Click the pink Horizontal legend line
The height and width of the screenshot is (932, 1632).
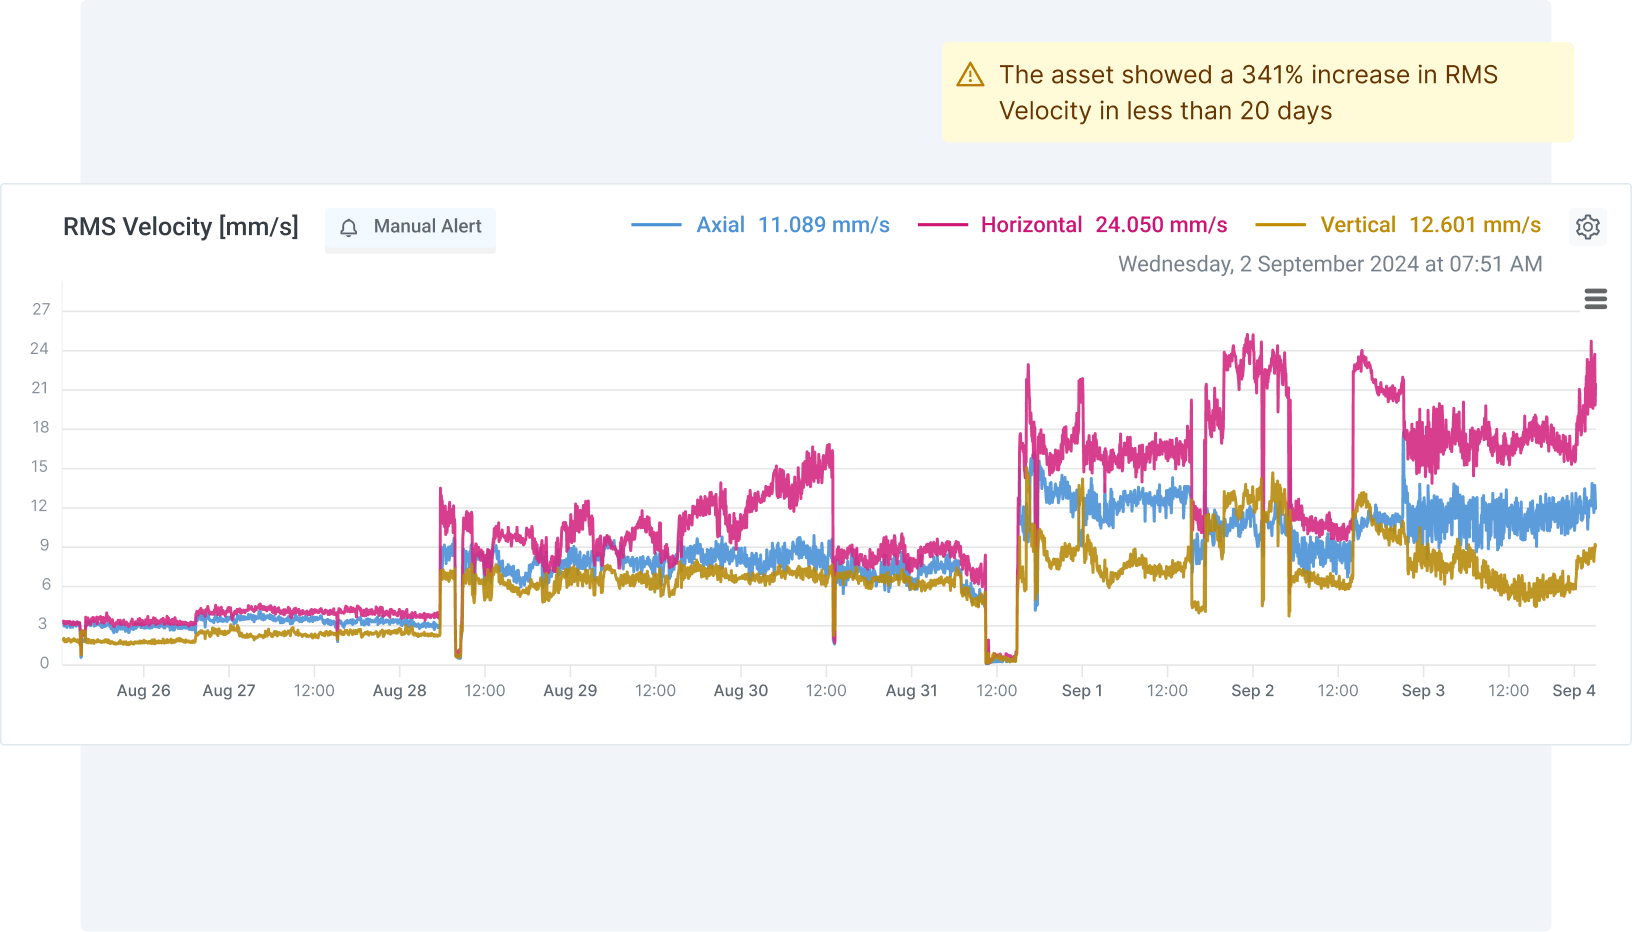[x=942, y=225]
